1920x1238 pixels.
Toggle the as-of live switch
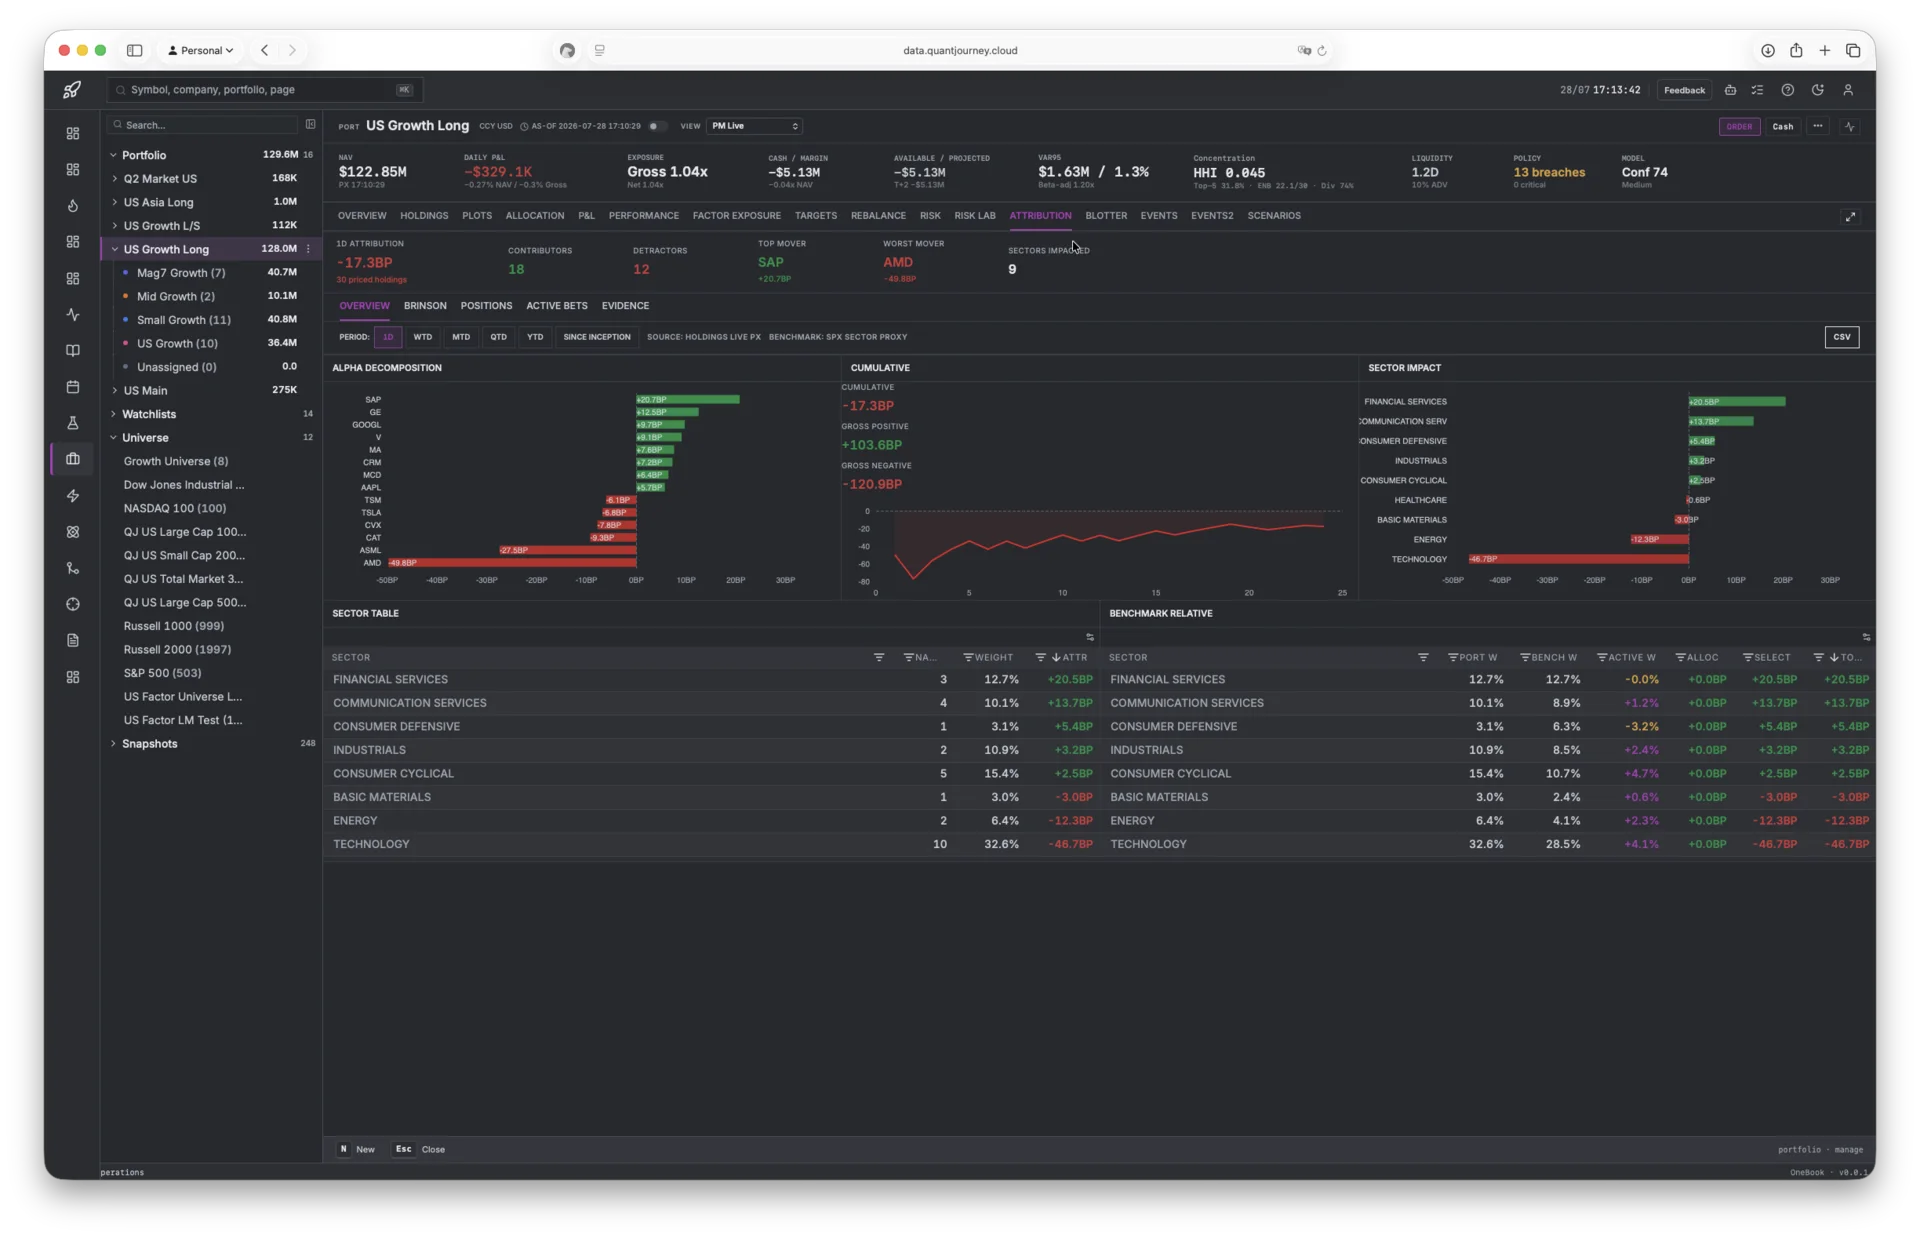click(x=656, y=126)
